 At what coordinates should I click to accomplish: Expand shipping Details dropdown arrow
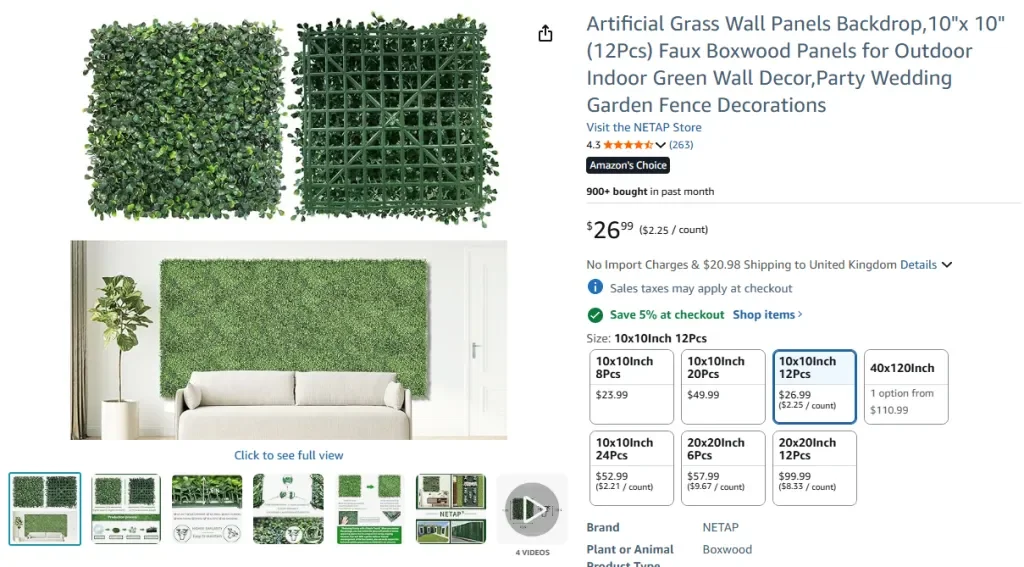point(947,265)
